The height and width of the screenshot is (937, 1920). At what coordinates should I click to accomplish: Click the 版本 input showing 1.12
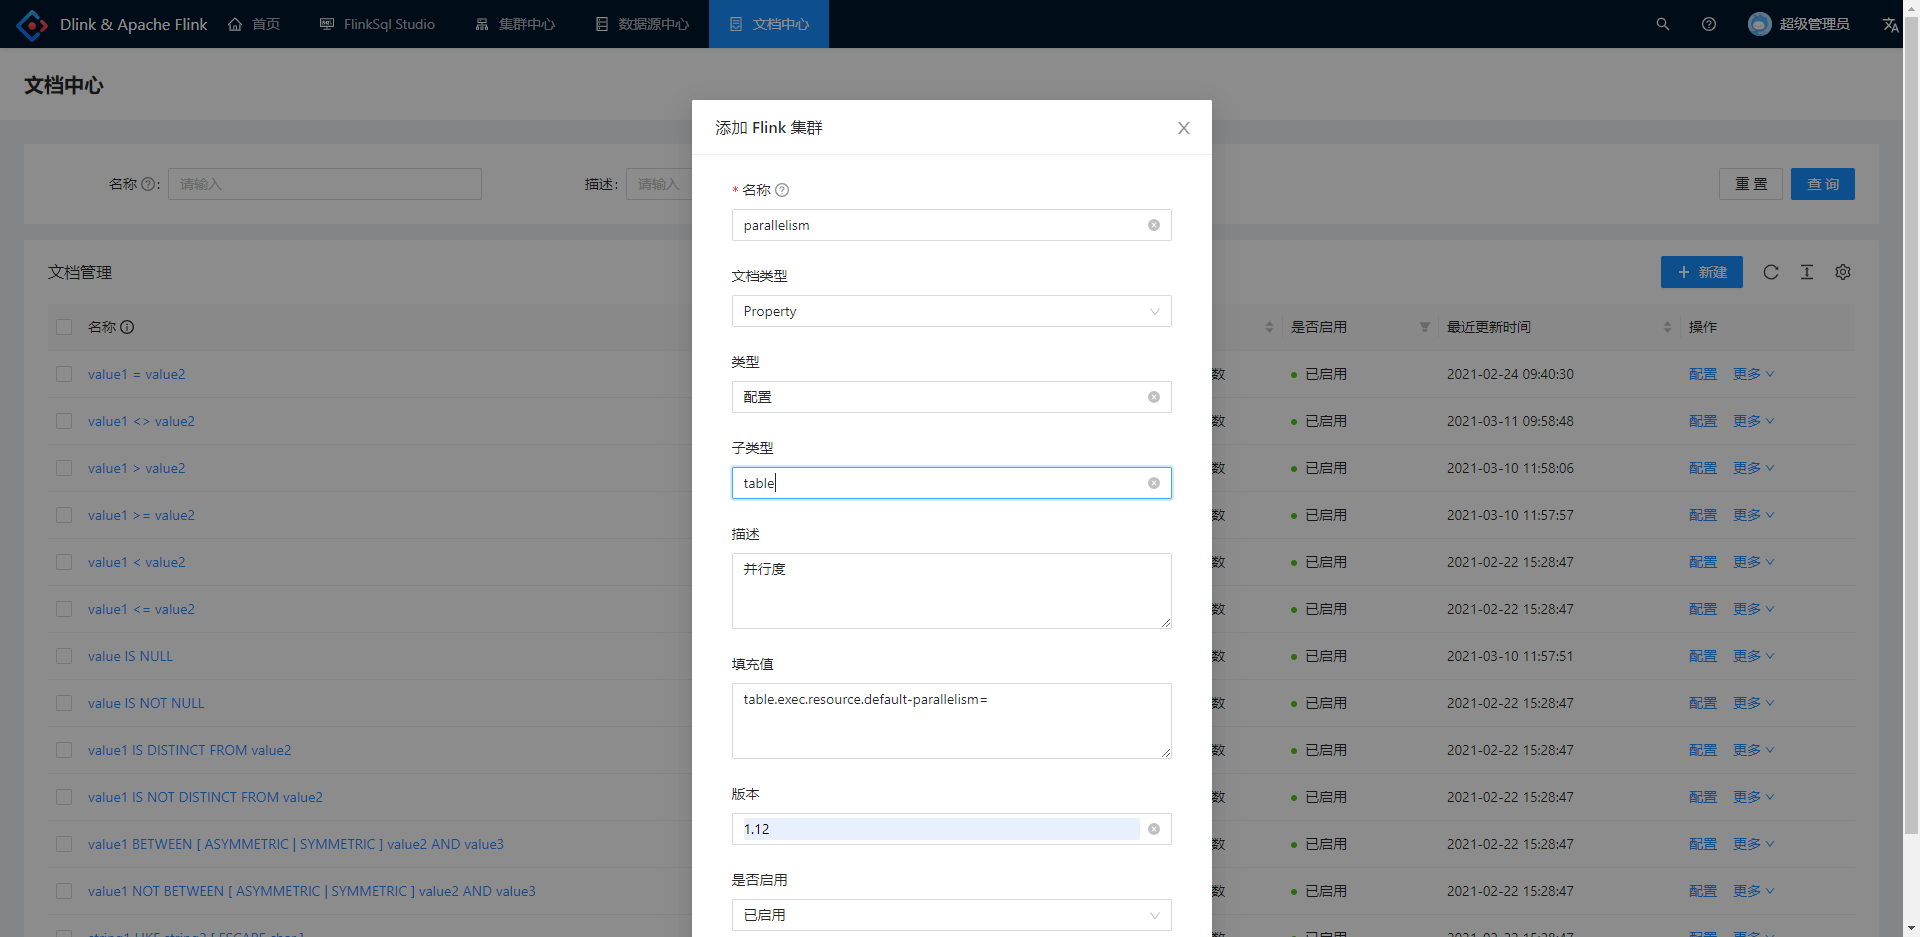[x=951, y=829]
